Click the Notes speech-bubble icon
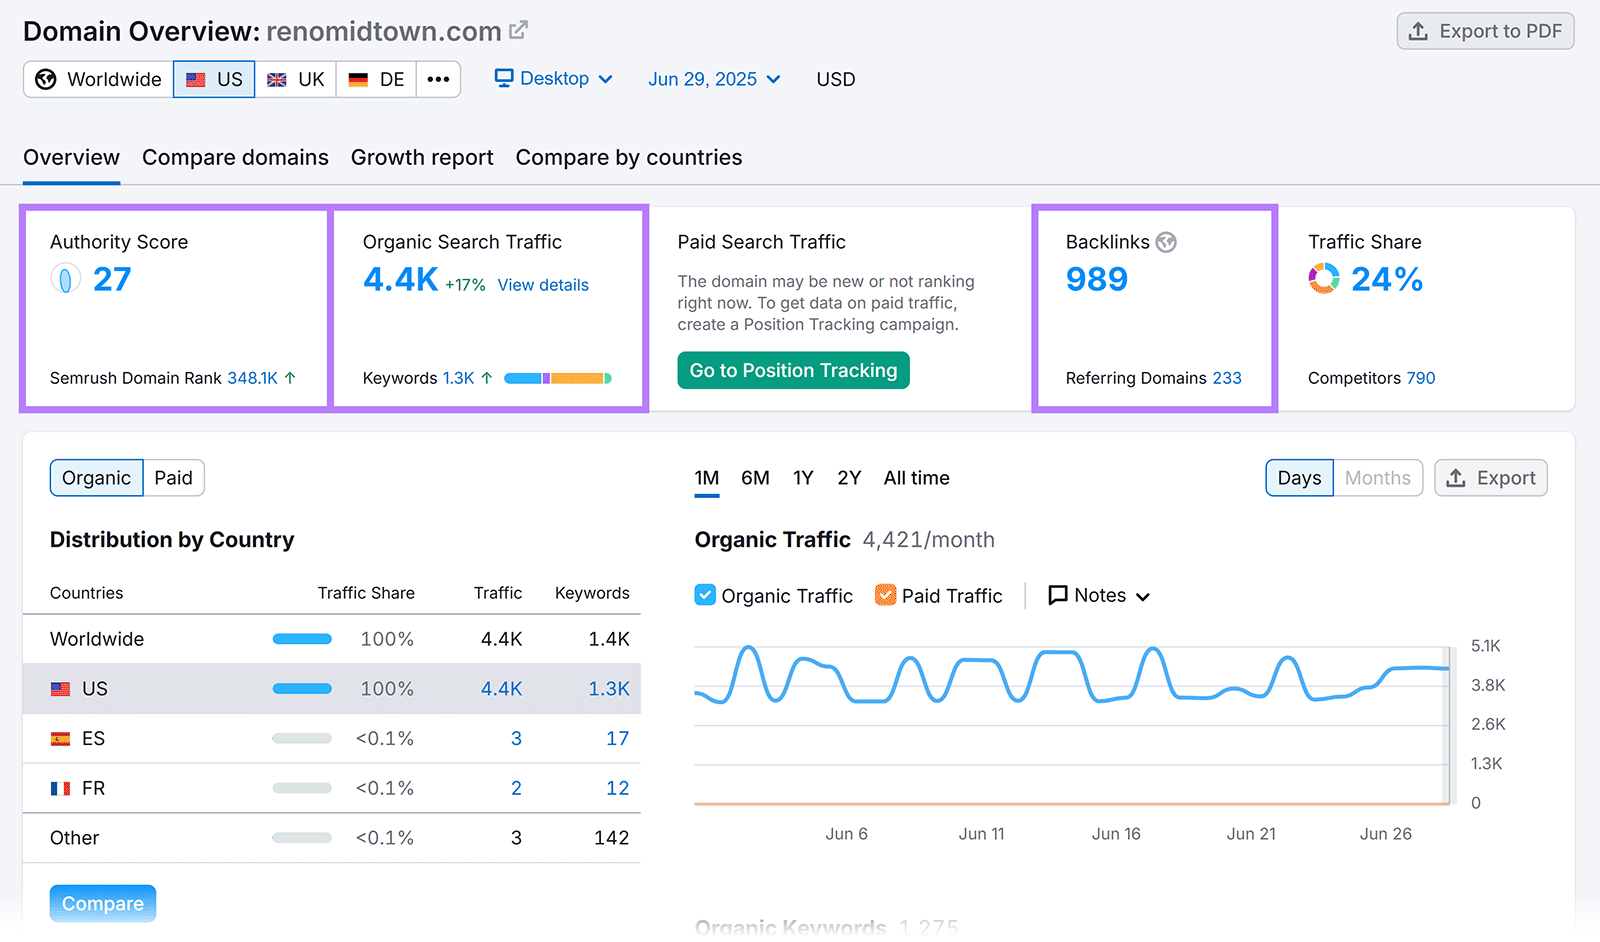 (1058, 595)
